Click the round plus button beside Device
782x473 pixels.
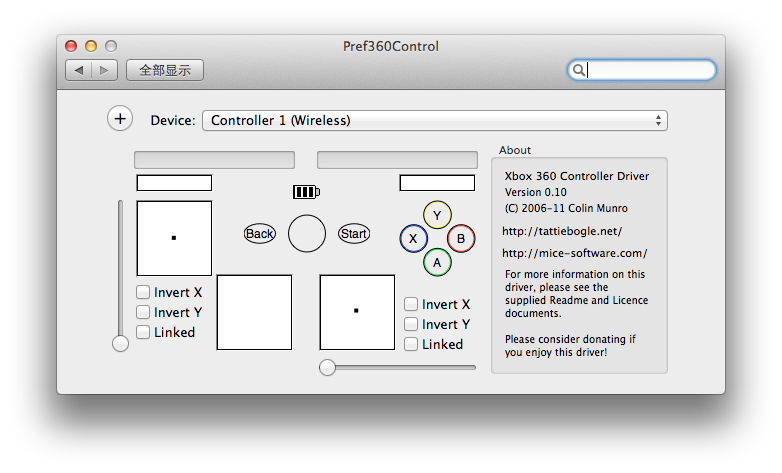pyautogui.click(x=120, y=119)
